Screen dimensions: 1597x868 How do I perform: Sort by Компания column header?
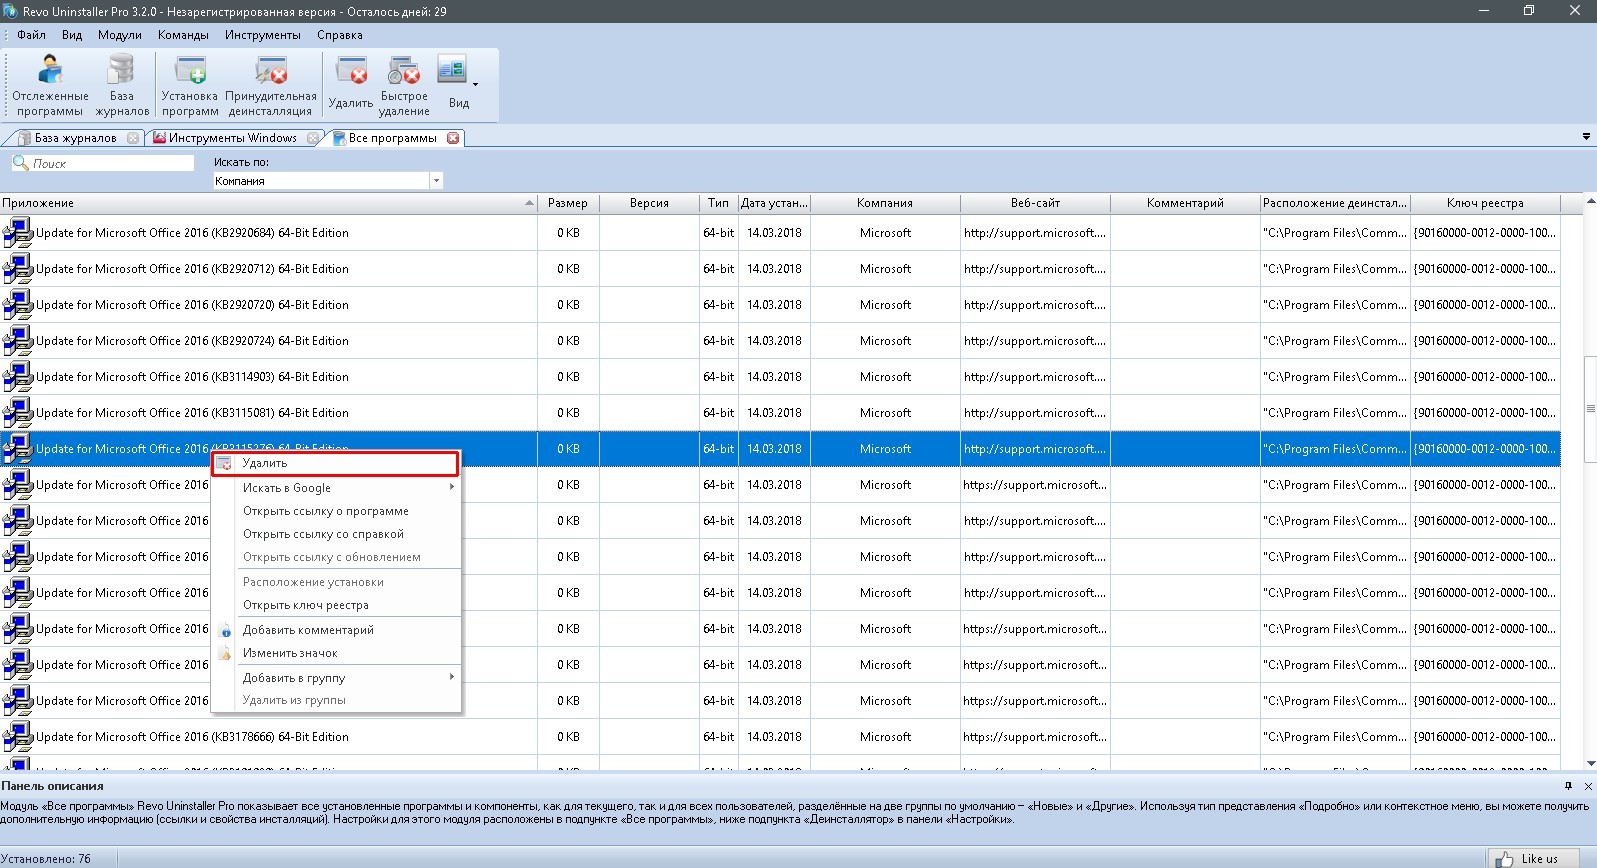point(885,203)
